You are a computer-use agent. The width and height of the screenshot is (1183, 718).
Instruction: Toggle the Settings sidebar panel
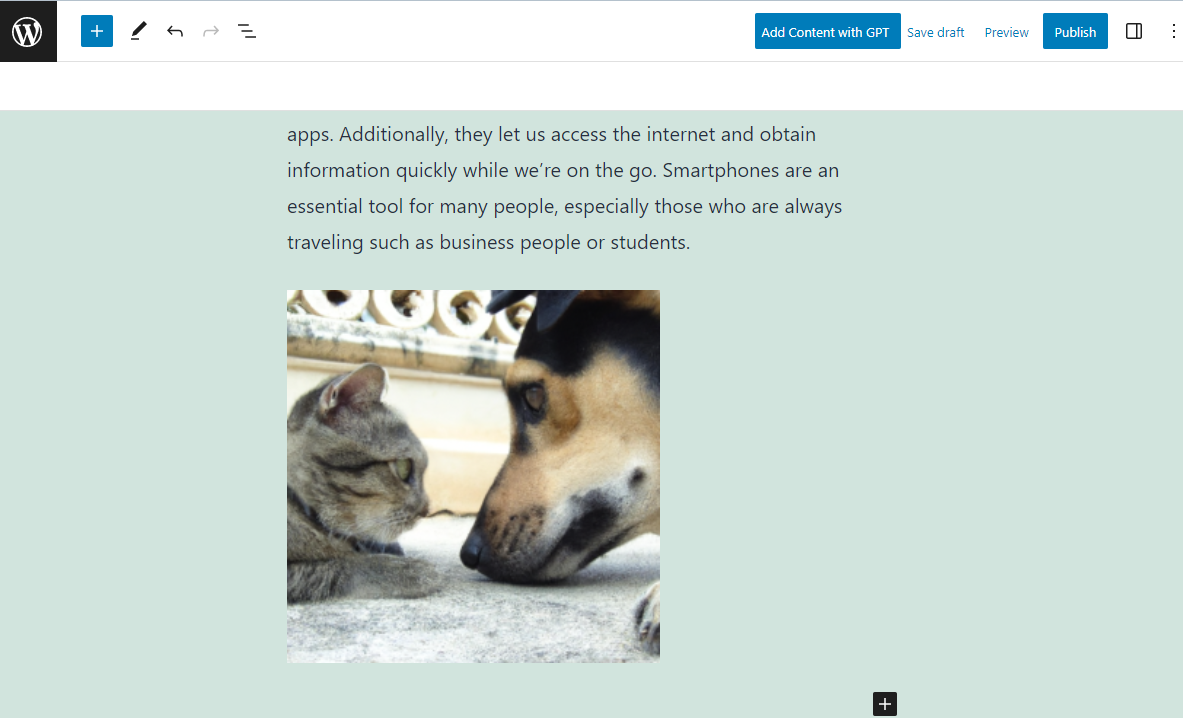tap(1133, 31)
